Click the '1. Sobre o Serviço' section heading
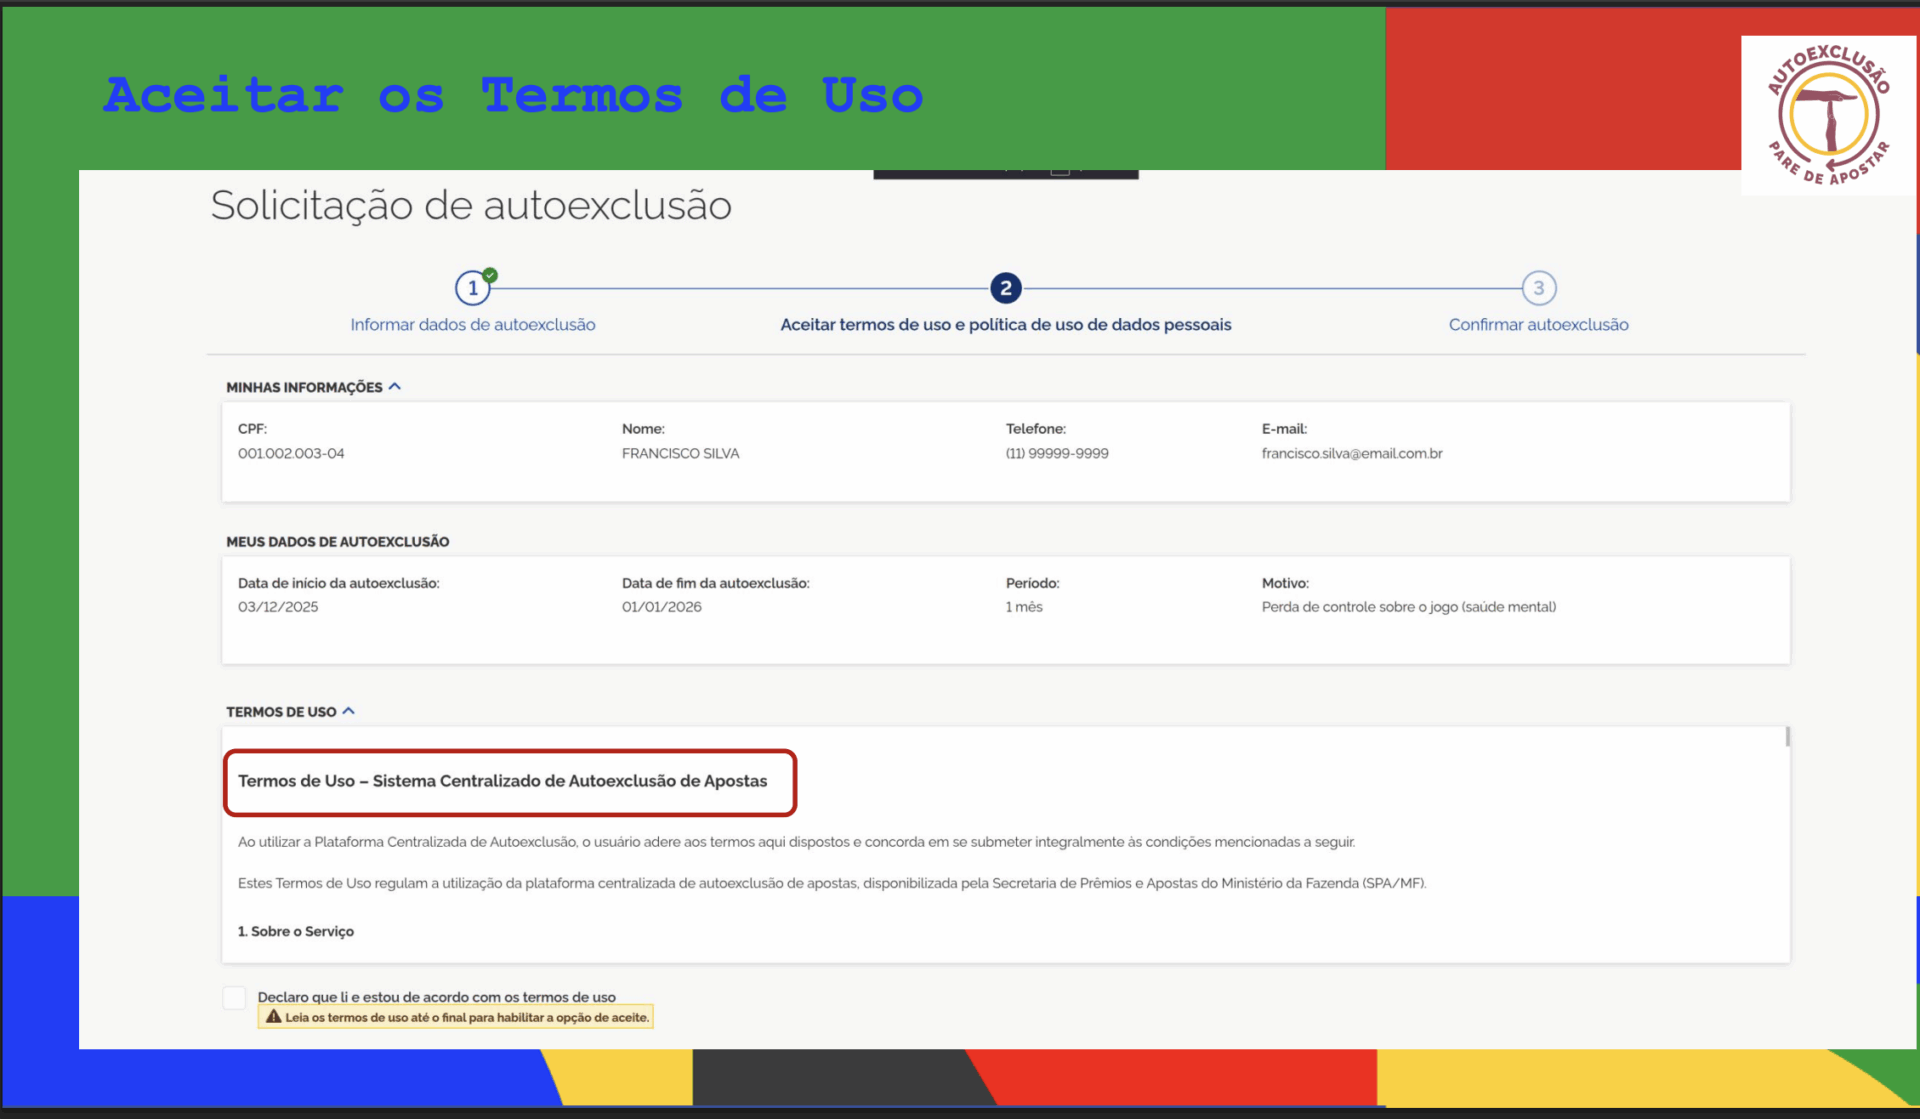Image resolution: width=1920 pixels, height=1119 pixels. pos(296,931)
